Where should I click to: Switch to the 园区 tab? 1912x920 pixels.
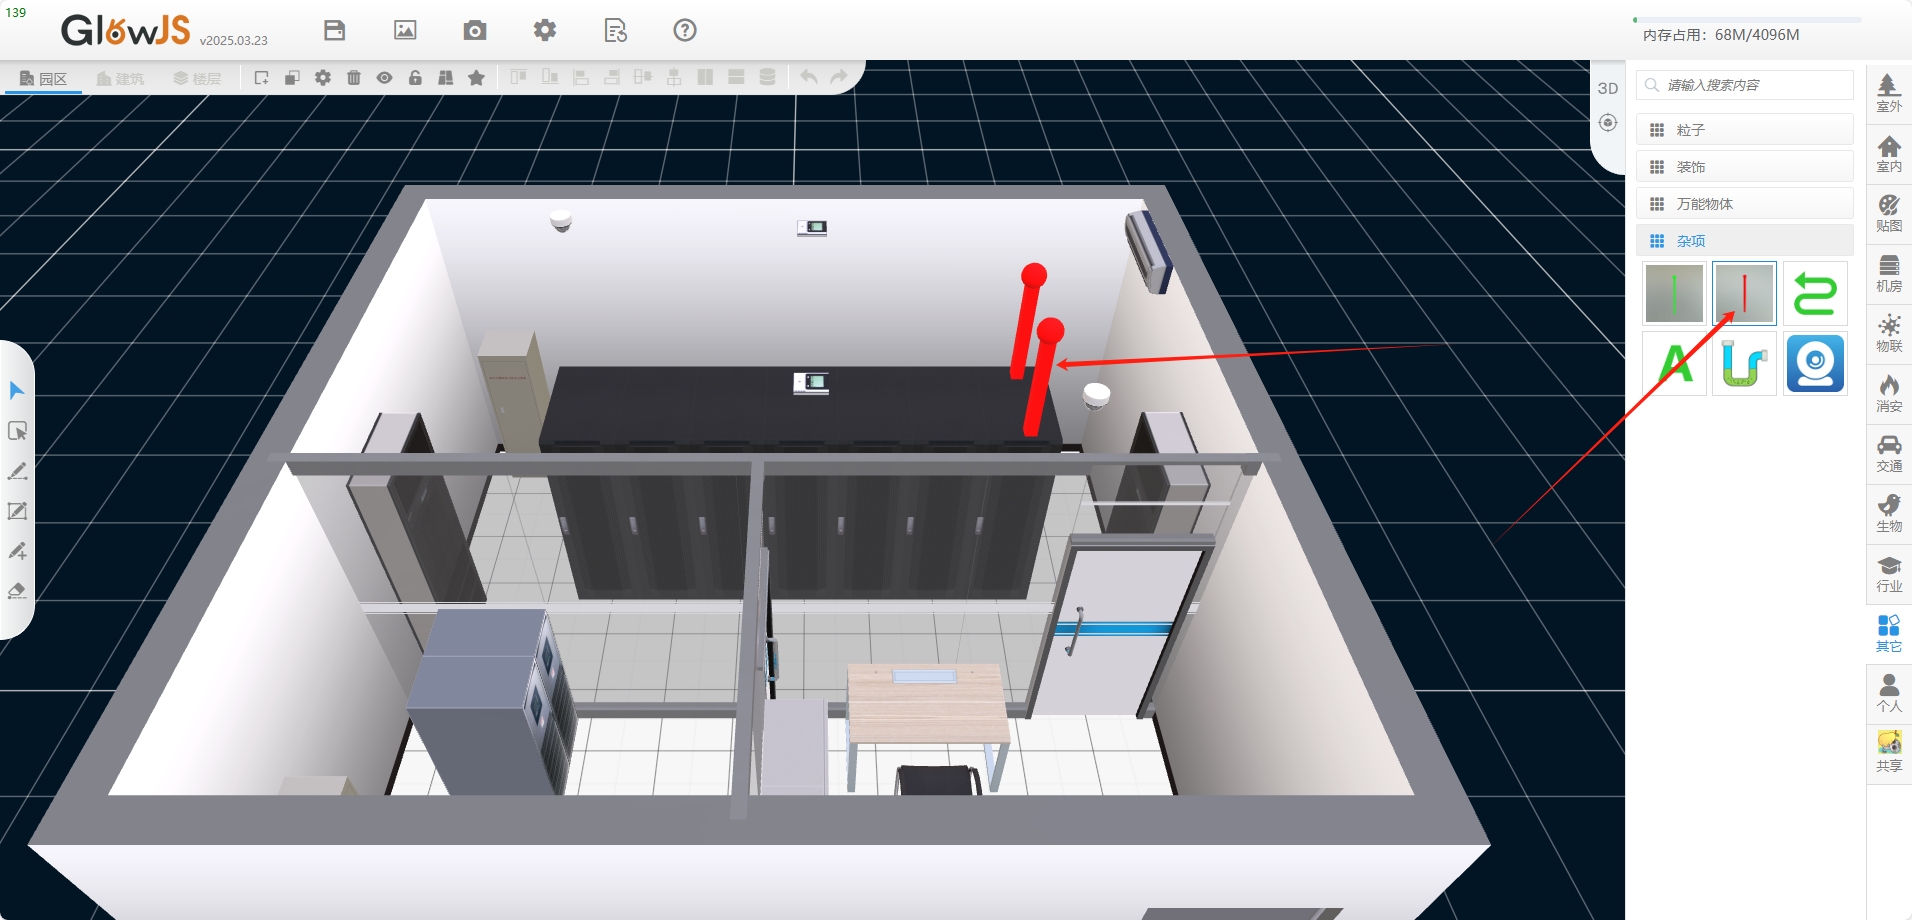(44, 78)
